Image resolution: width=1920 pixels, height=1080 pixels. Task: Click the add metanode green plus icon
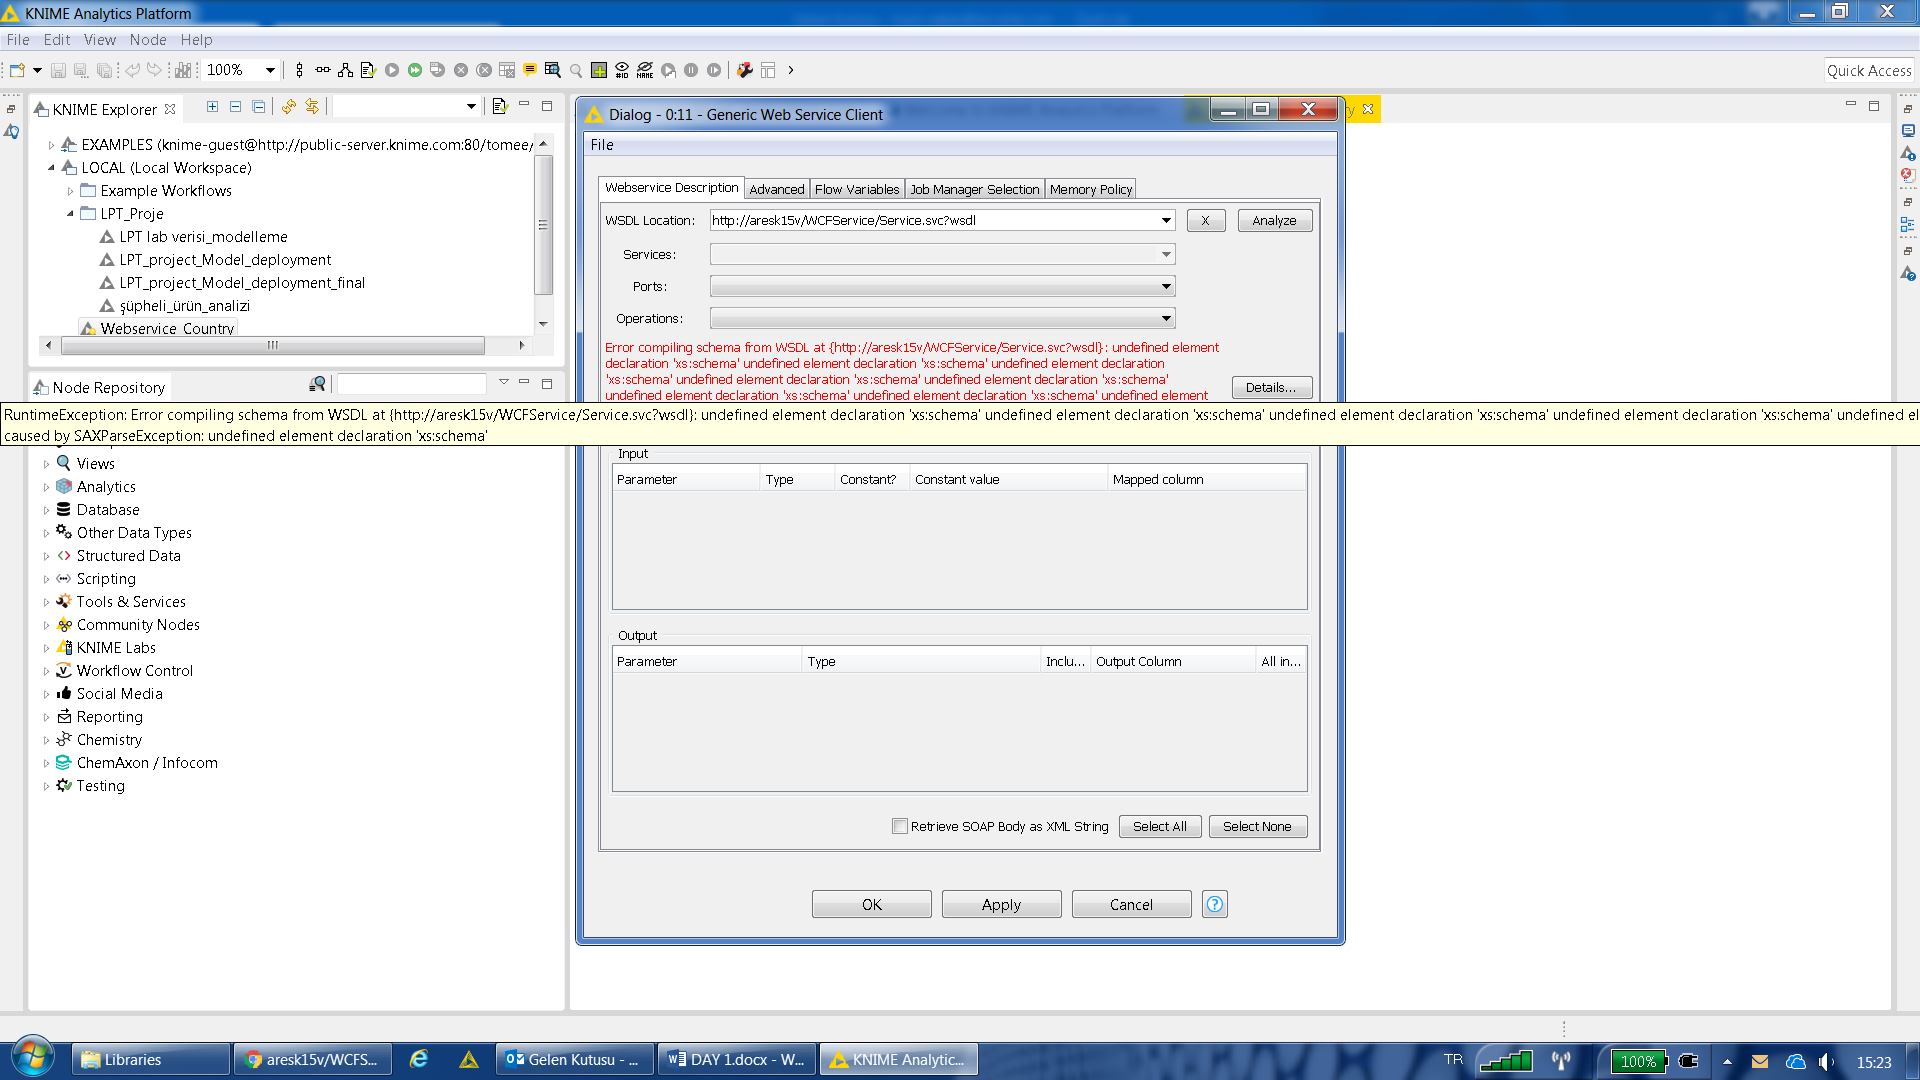coord(598,70)
